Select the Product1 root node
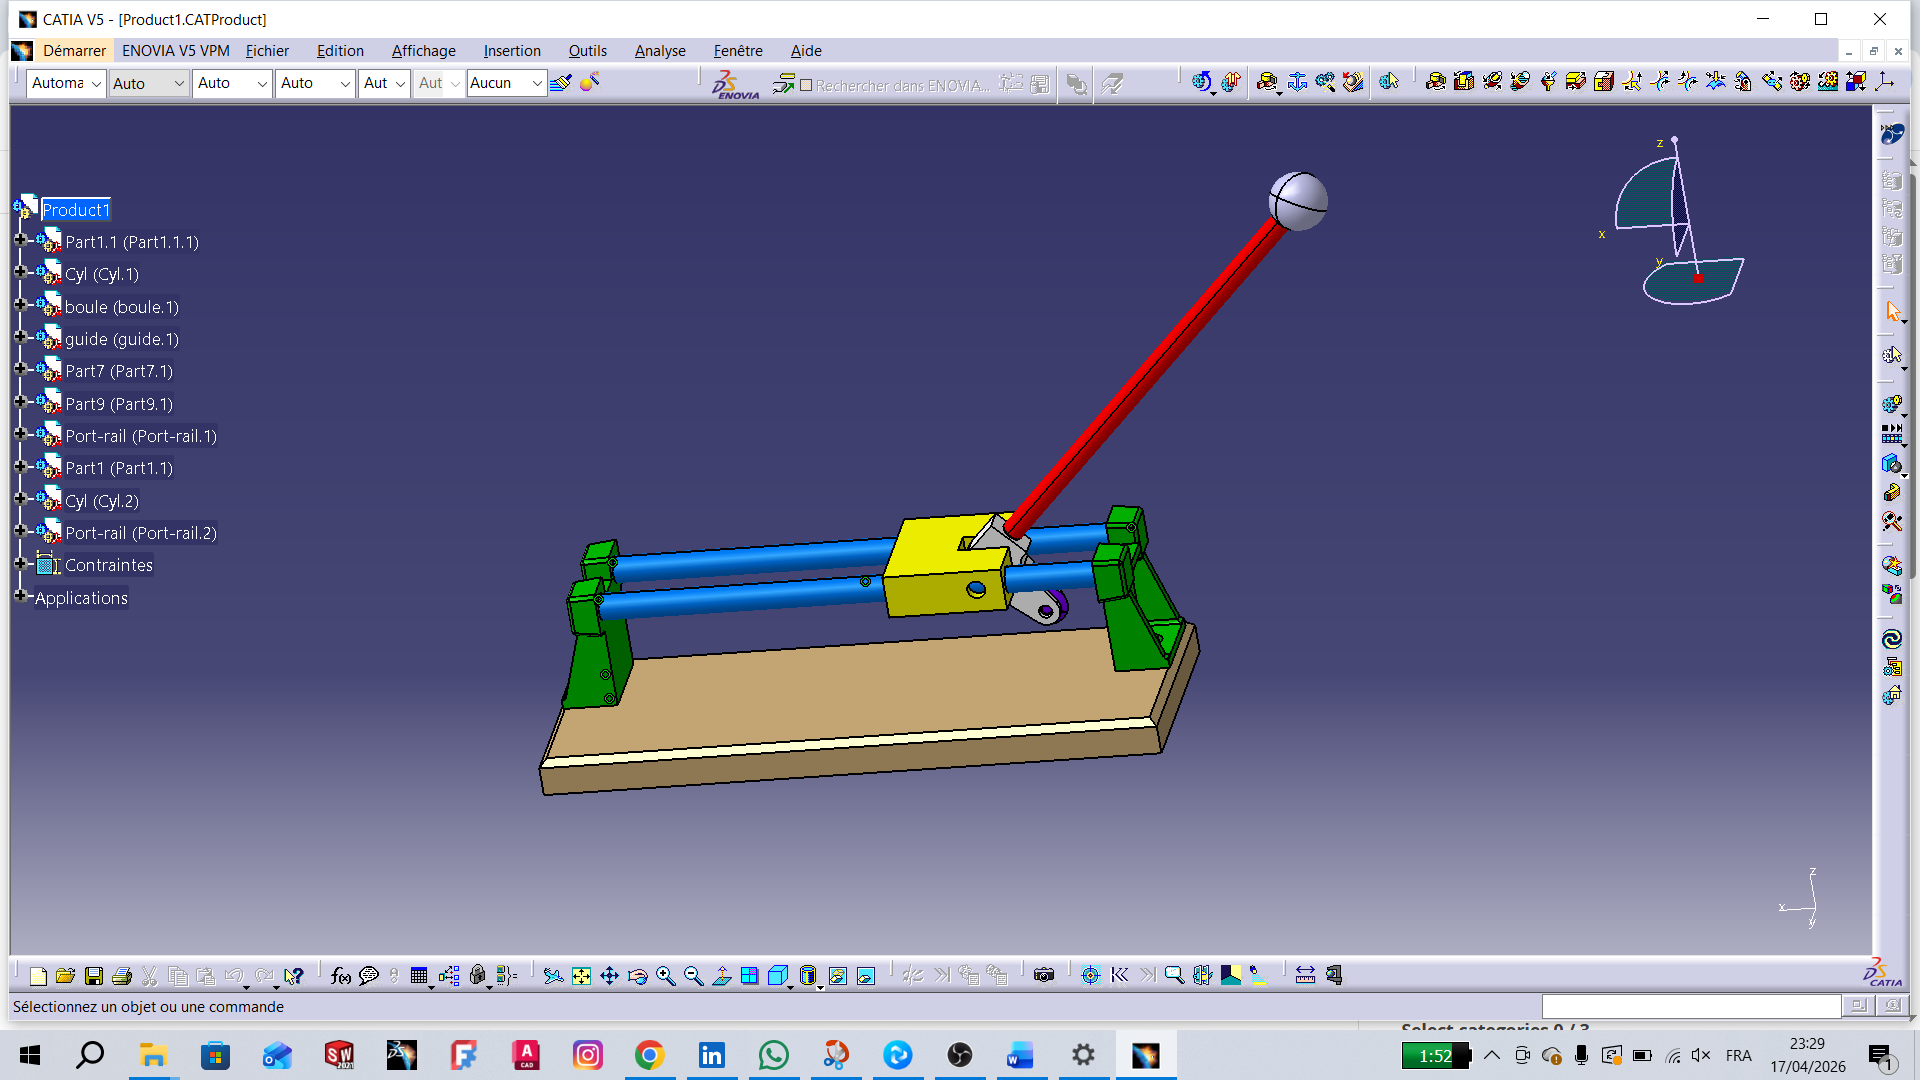The image size is (1920, 1080). click(76, 210)
